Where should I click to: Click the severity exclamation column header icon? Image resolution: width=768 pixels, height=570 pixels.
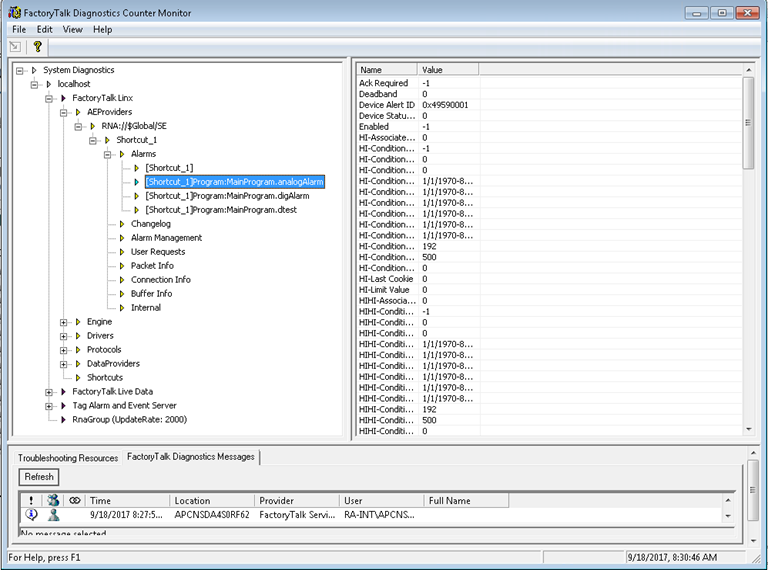[x=31, y=500]
